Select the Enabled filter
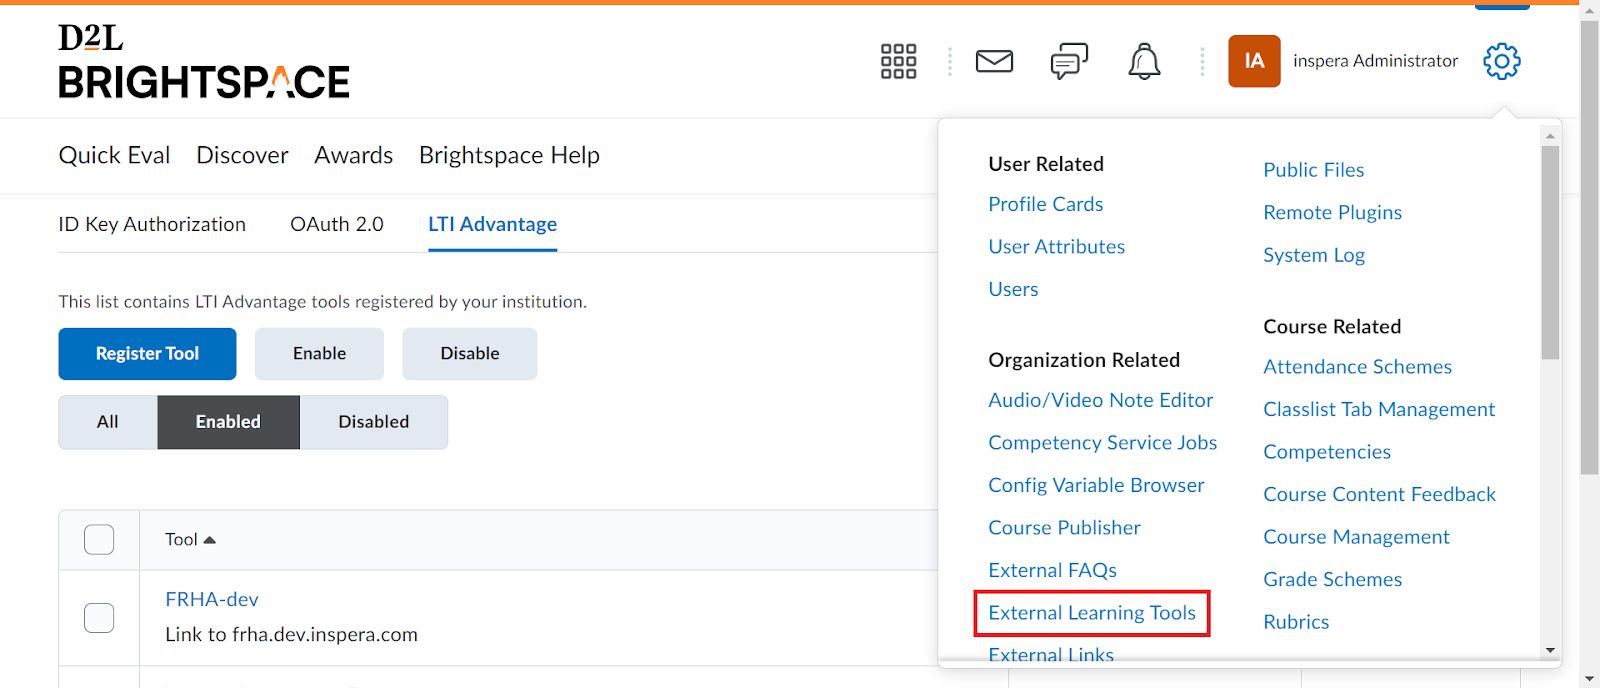 [228, 422]
